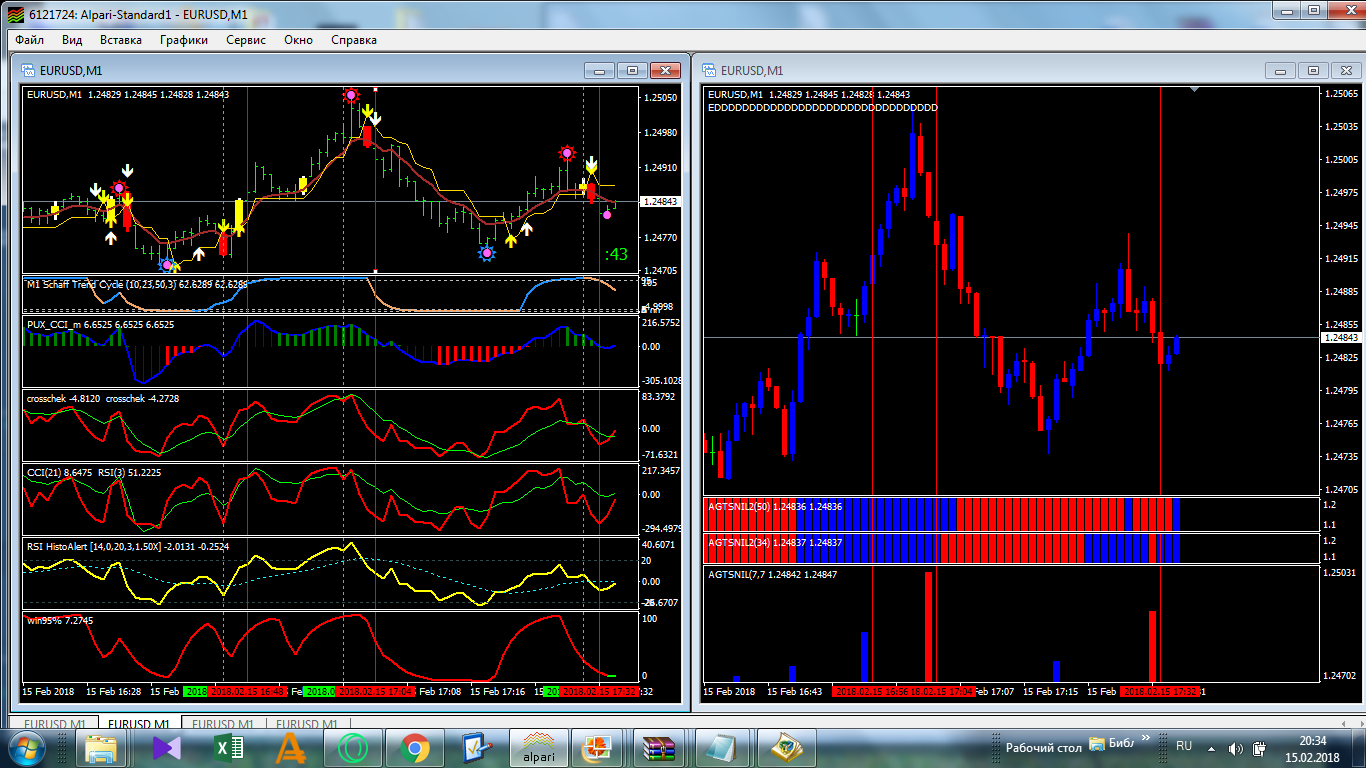Click the RU language indicator

(1184, 746)
